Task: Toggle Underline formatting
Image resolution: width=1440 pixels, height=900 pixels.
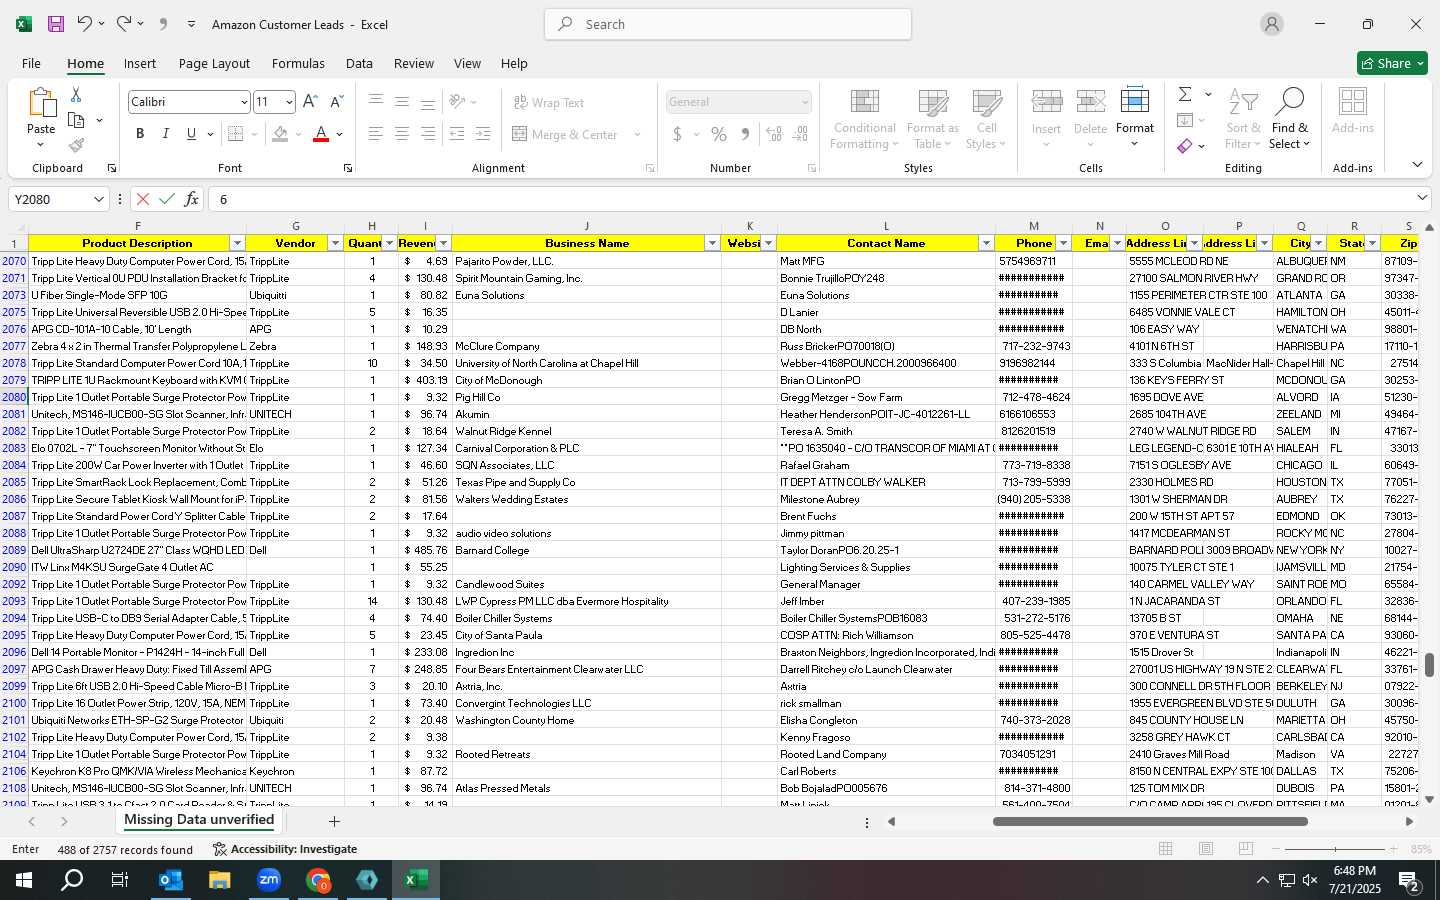Action: point(191,134)
